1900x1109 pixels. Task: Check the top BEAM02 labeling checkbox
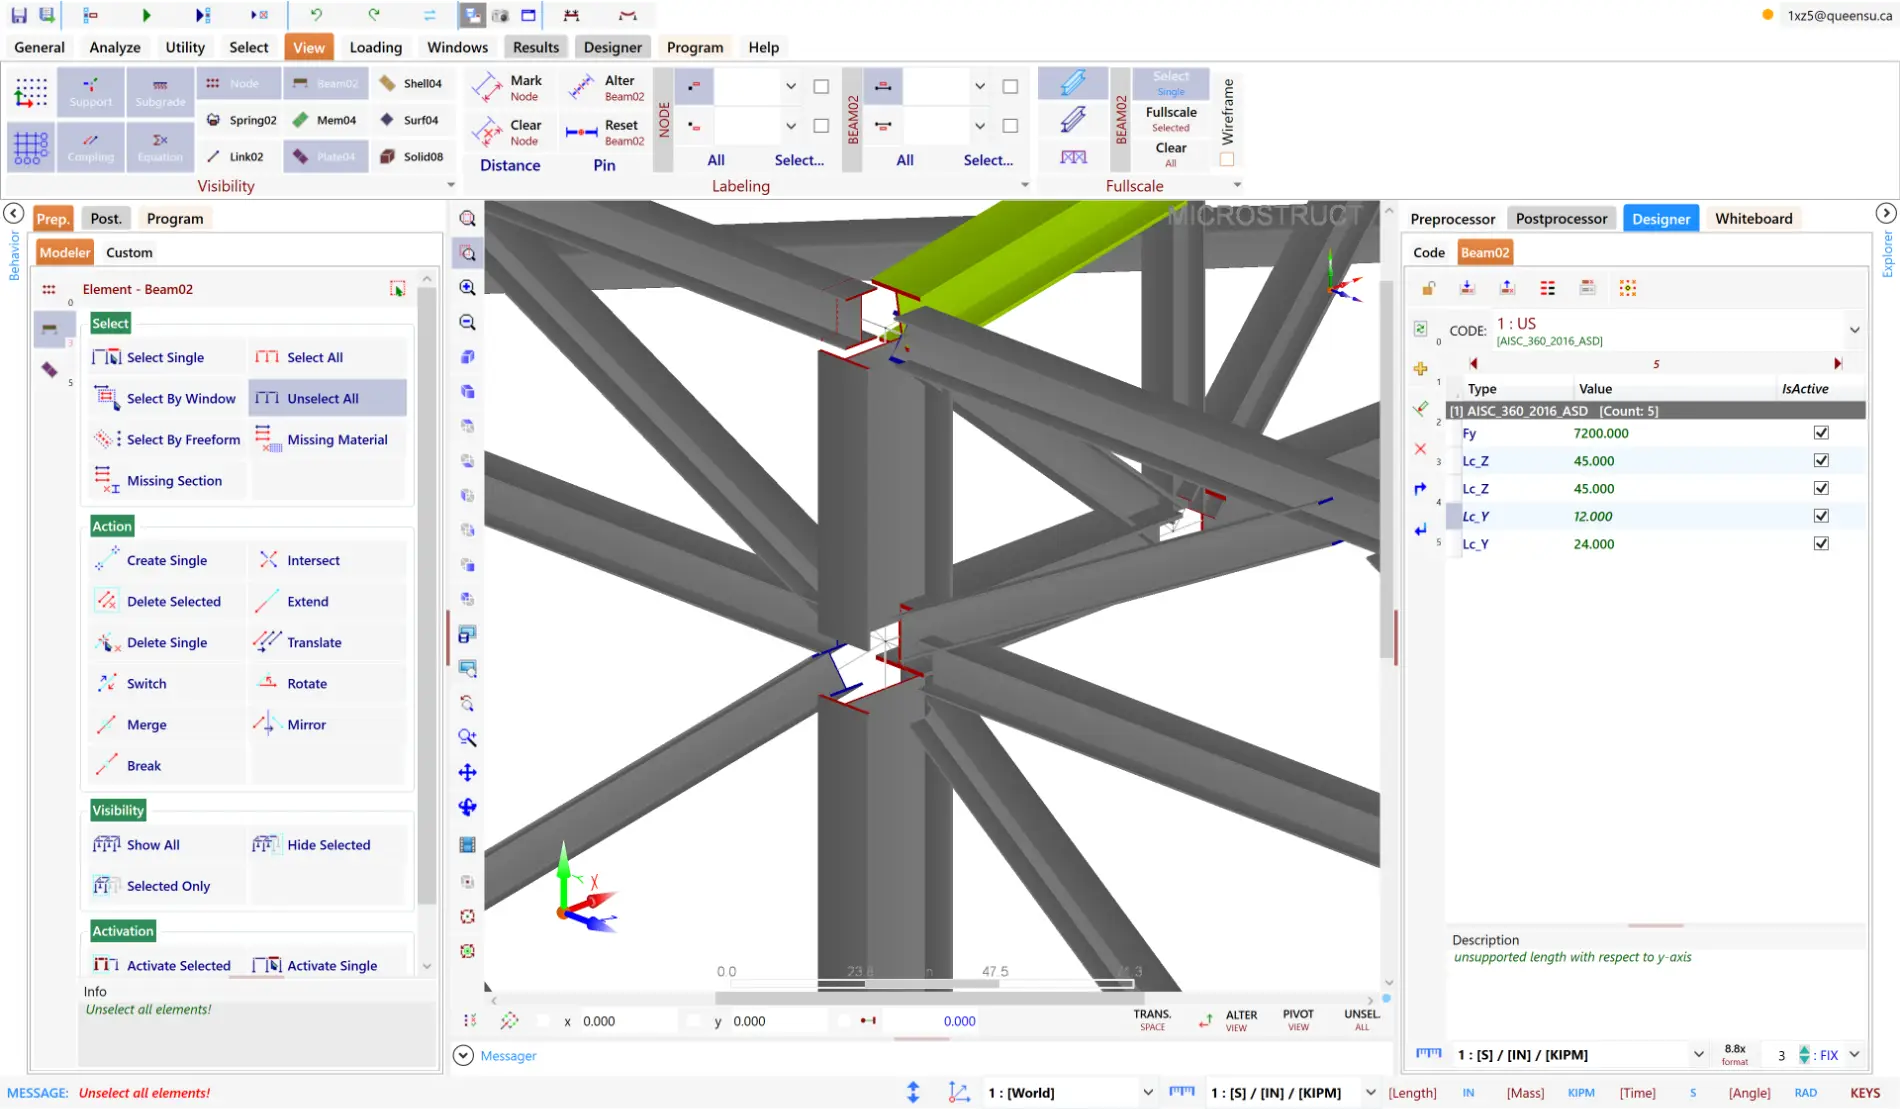pos(1010,86)
